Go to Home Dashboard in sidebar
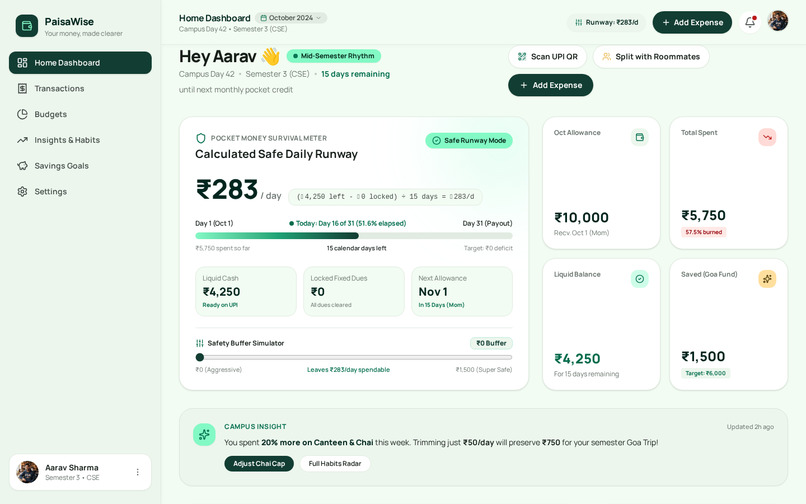The width and height of the screenshot is (806, 504). pyautogui.click(x=80, y=63)
